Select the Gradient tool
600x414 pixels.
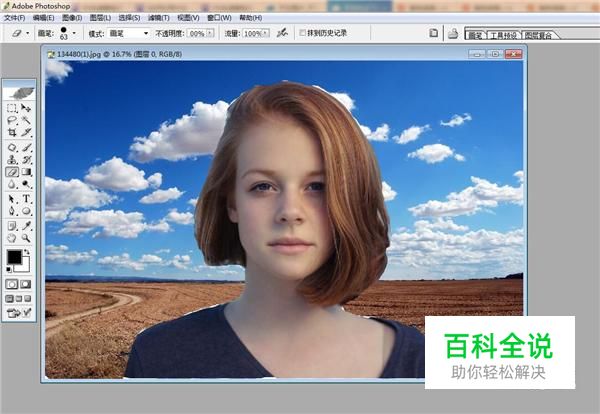point(26,172)
